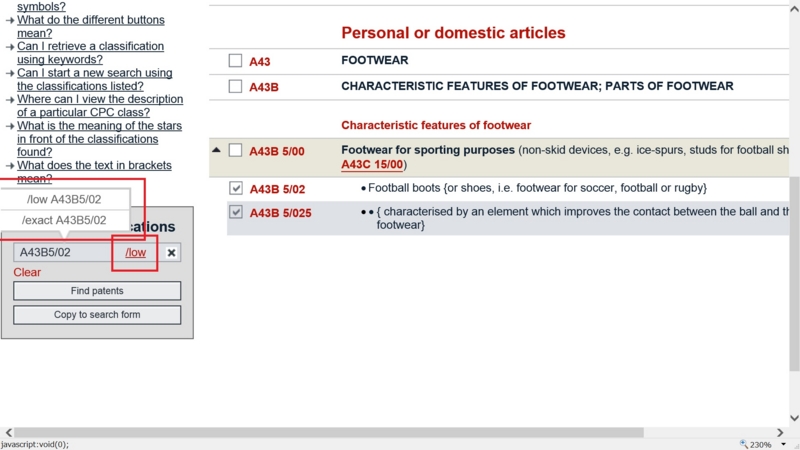Open the A43B 5/02 classification link
Screen dimensions: 800x450
277,189
